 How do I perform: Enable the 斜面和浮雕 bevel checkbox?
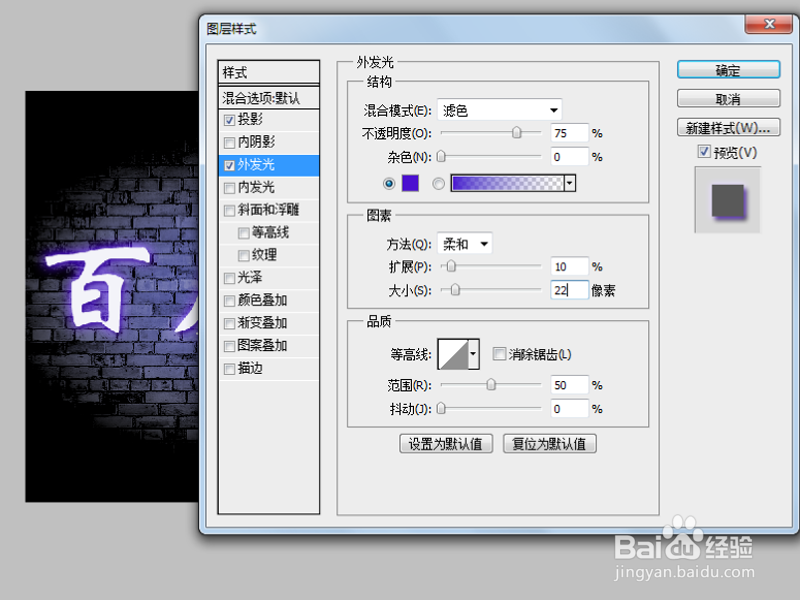tap(230, 211)
